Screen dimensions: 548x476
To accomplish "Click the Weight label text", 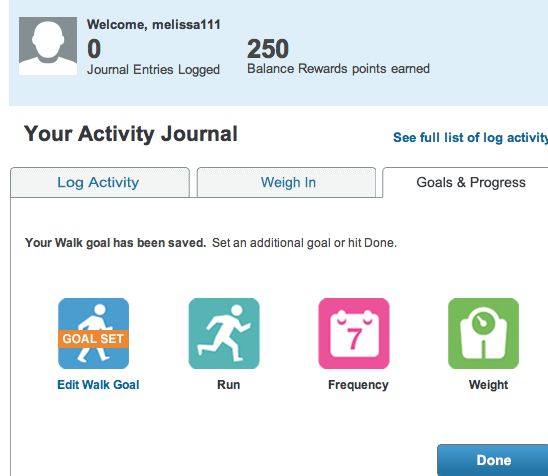I will coord(488,385).
